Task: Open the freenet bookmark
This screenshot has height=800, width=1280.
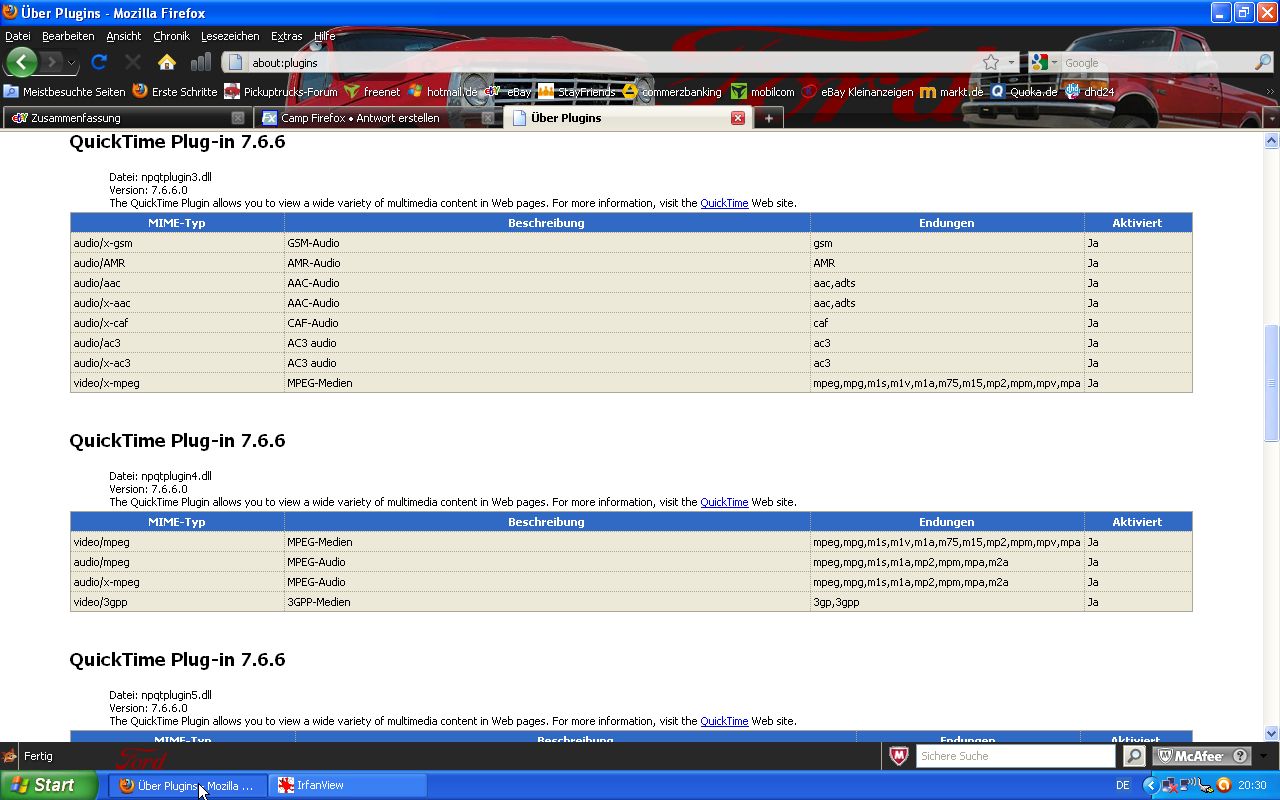Action: click(x=372, y=91)
